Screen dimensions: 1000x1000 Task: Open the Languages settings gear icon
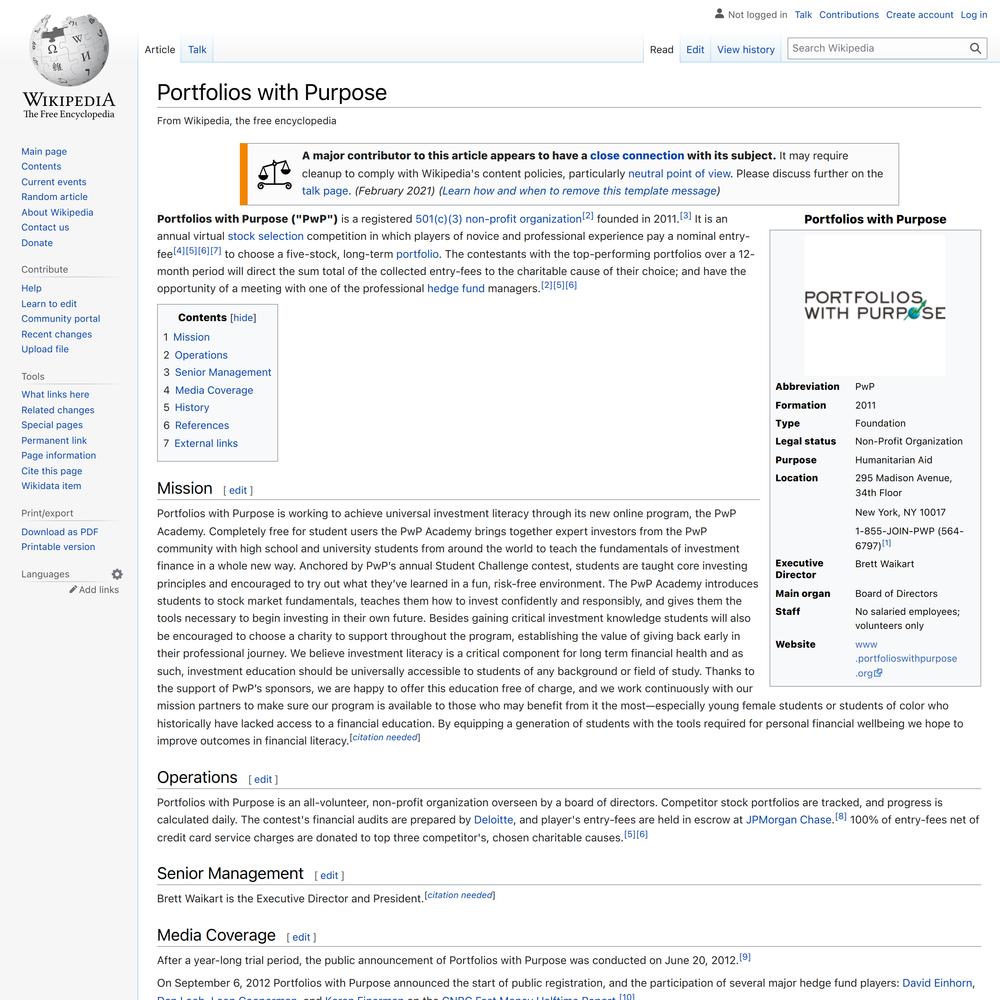[x=117, y=574]
